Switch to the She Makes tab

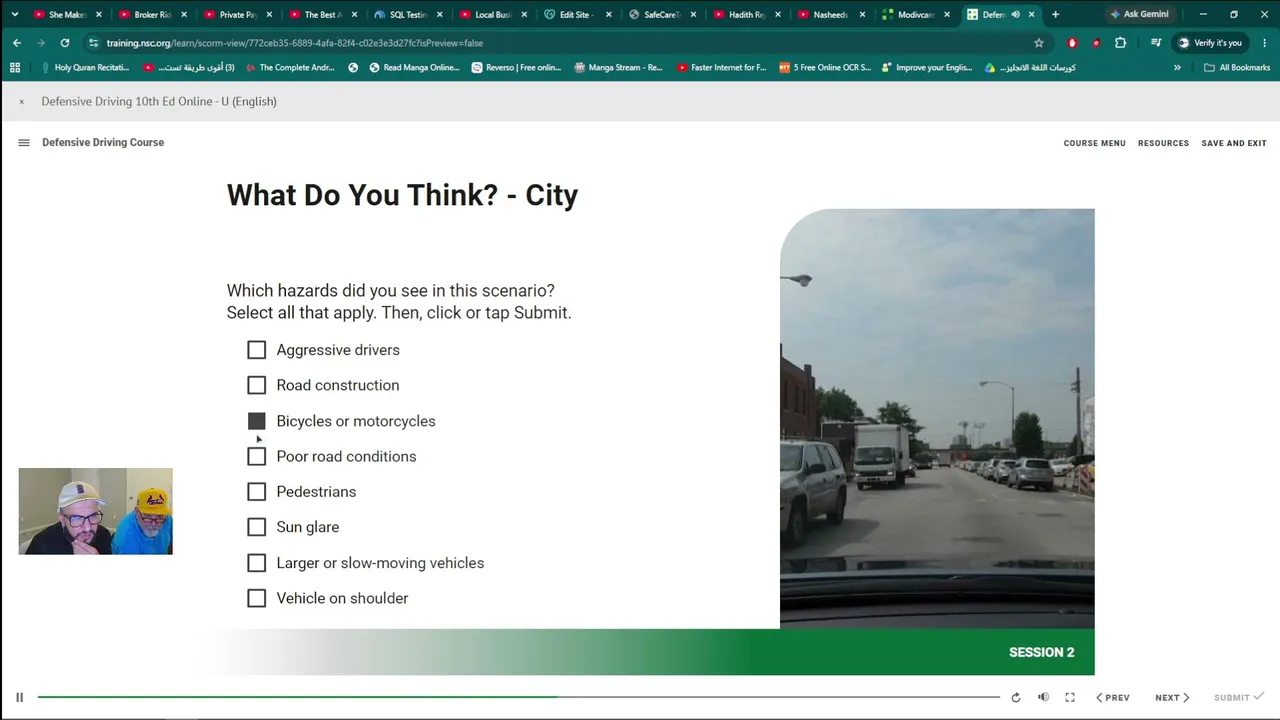point(67,15)
